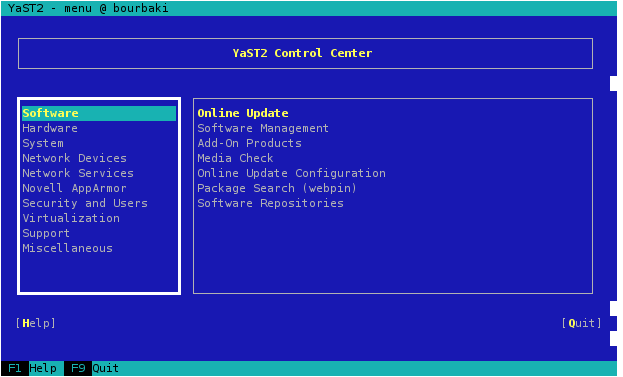The height and width of the screenshot is (377, 623).
Task: Choose Network Services in the category list
Action: [78, 174]
